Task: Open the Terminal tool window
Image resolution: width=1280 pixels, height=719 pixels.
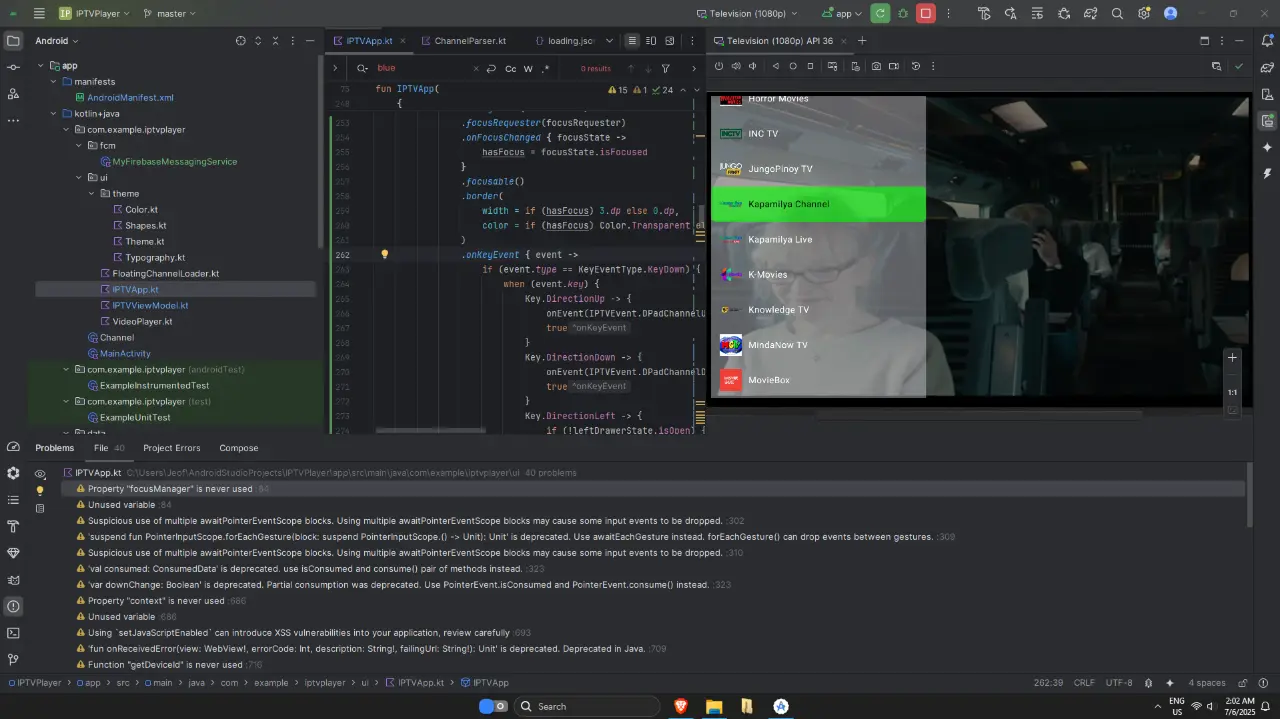Action: point(13,633)
